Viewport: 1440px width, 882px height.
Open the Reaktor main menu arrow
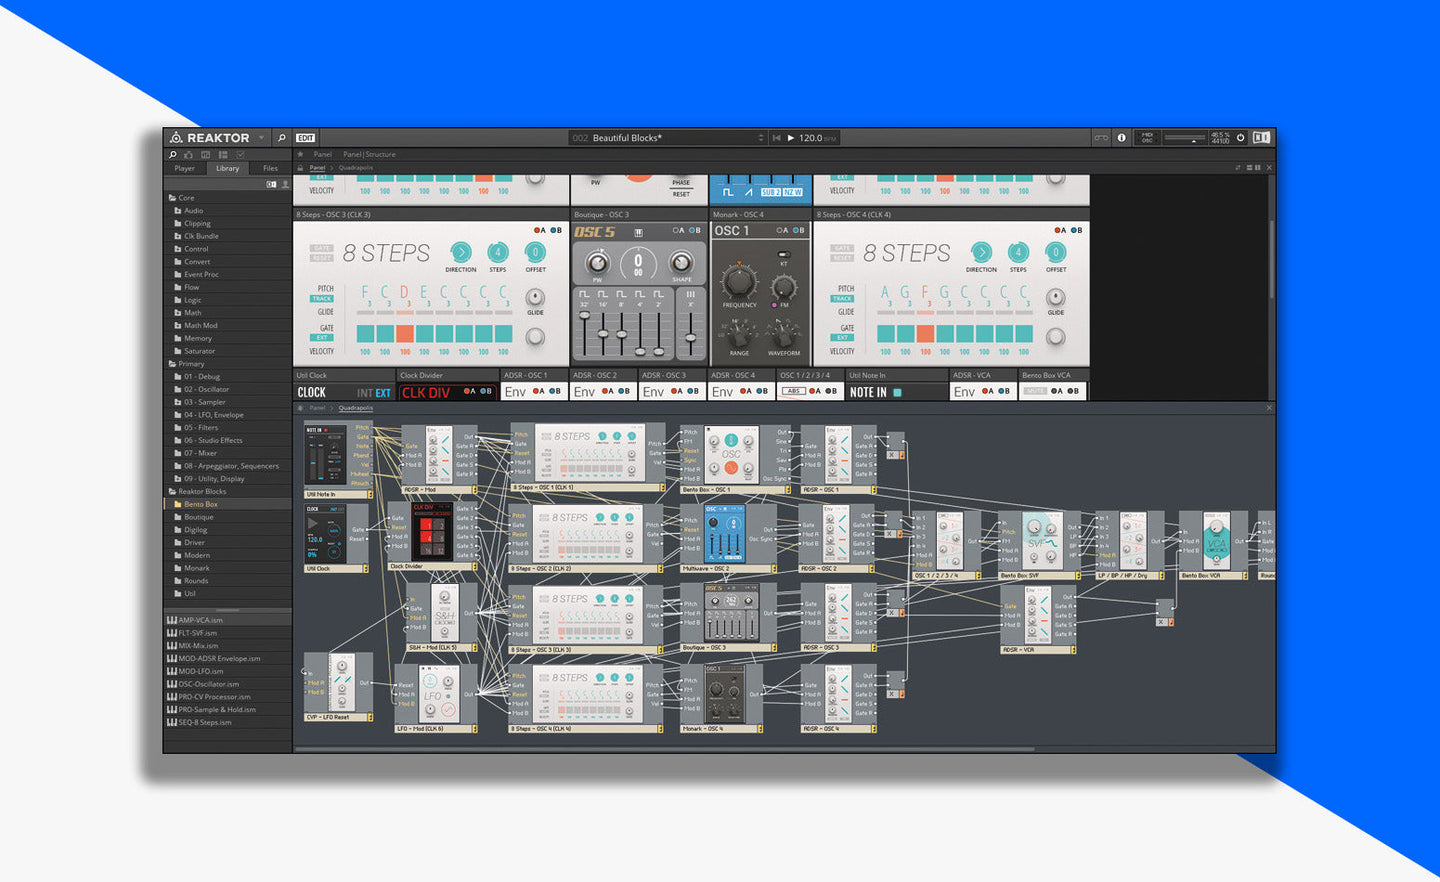pos(261,138)
